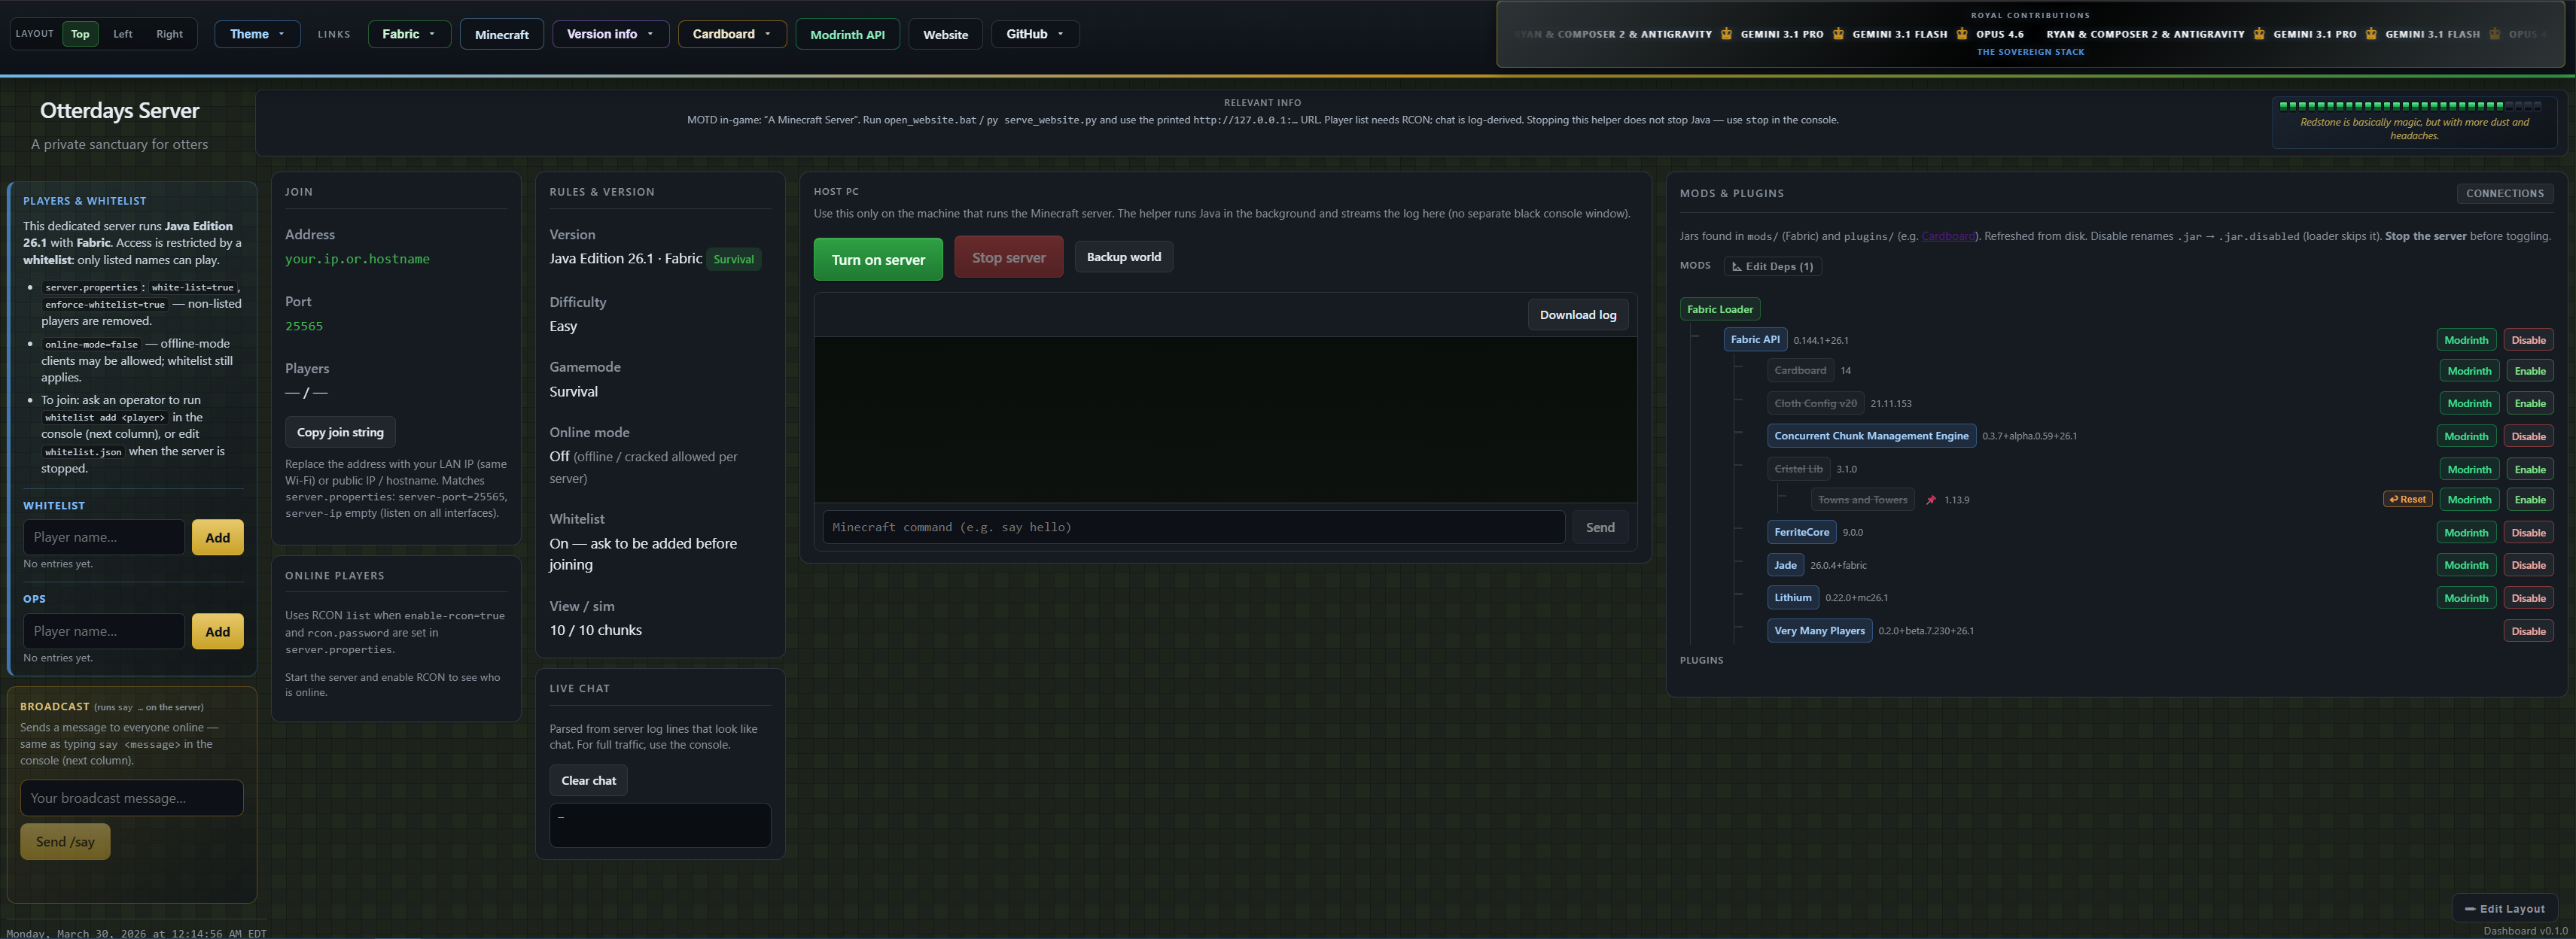Open the Theme dropdown
Image resolution: width=2576 pixels, height=939 pixels.
click(257, 33)
